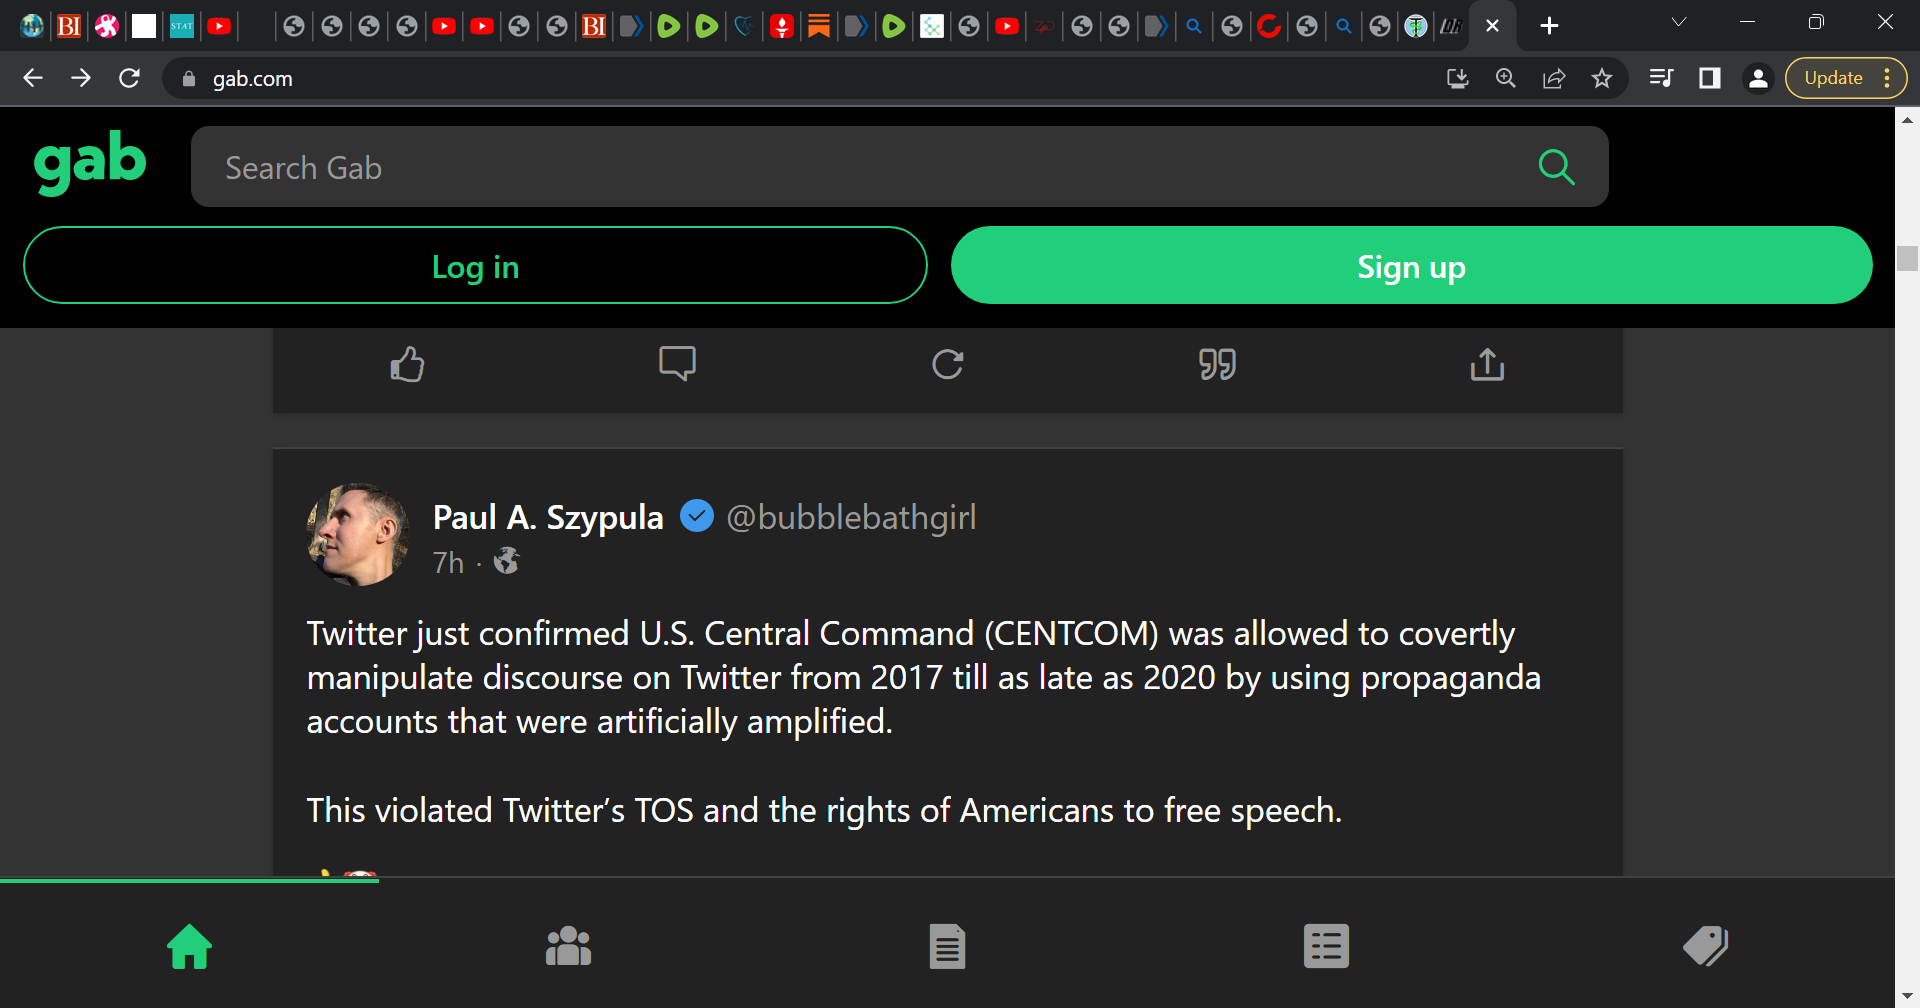Open the Groups icon in bottom bar
The height and width of the screenshot is (1008, 1920).
pos(568,946)
